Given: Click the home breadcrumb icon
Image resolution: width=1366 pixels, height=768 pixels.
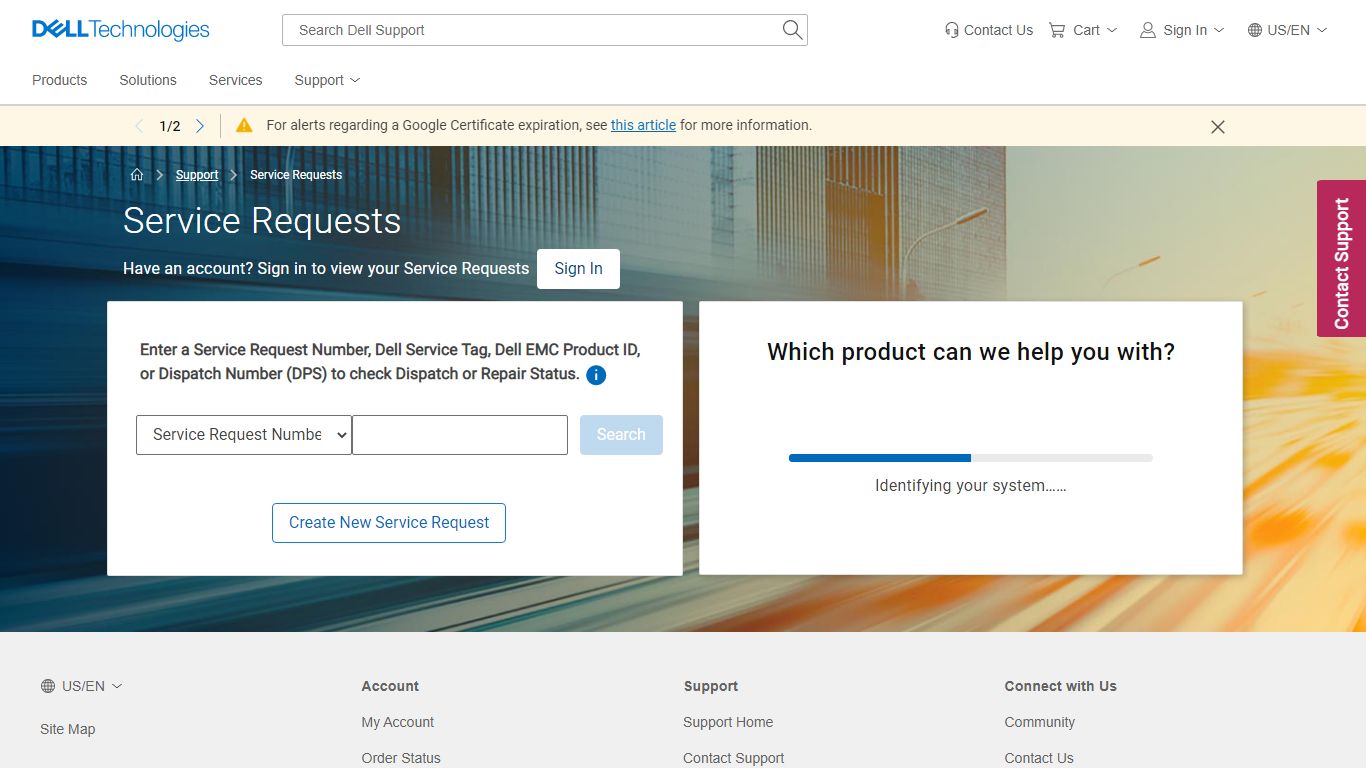Looking at the screenshot, I should (x=137, y=175).
